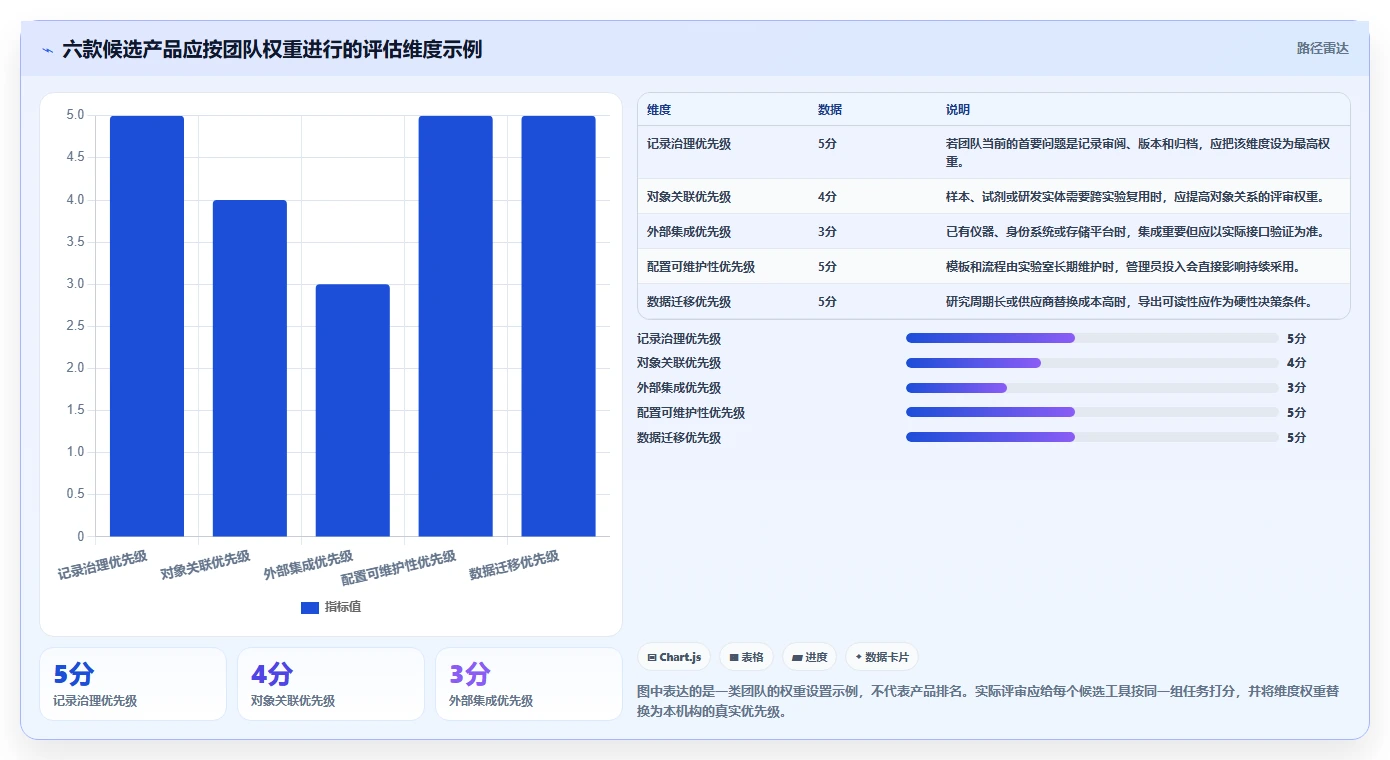Open the 3分 外部集成优先级 data card
Screen dimensions: 1390x760
529,684
